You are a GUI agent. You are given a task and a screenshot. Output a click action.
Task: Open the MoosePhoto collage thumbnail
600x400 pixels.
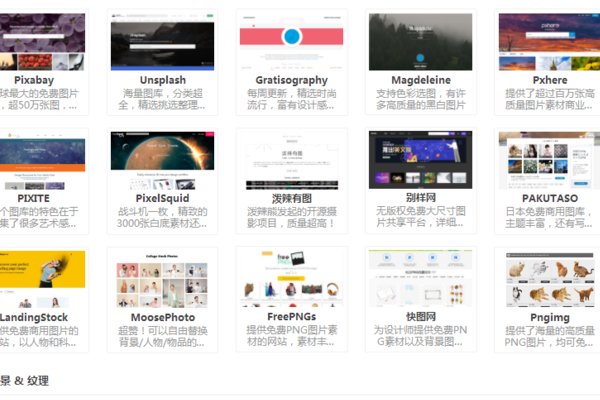coord(162,279)
